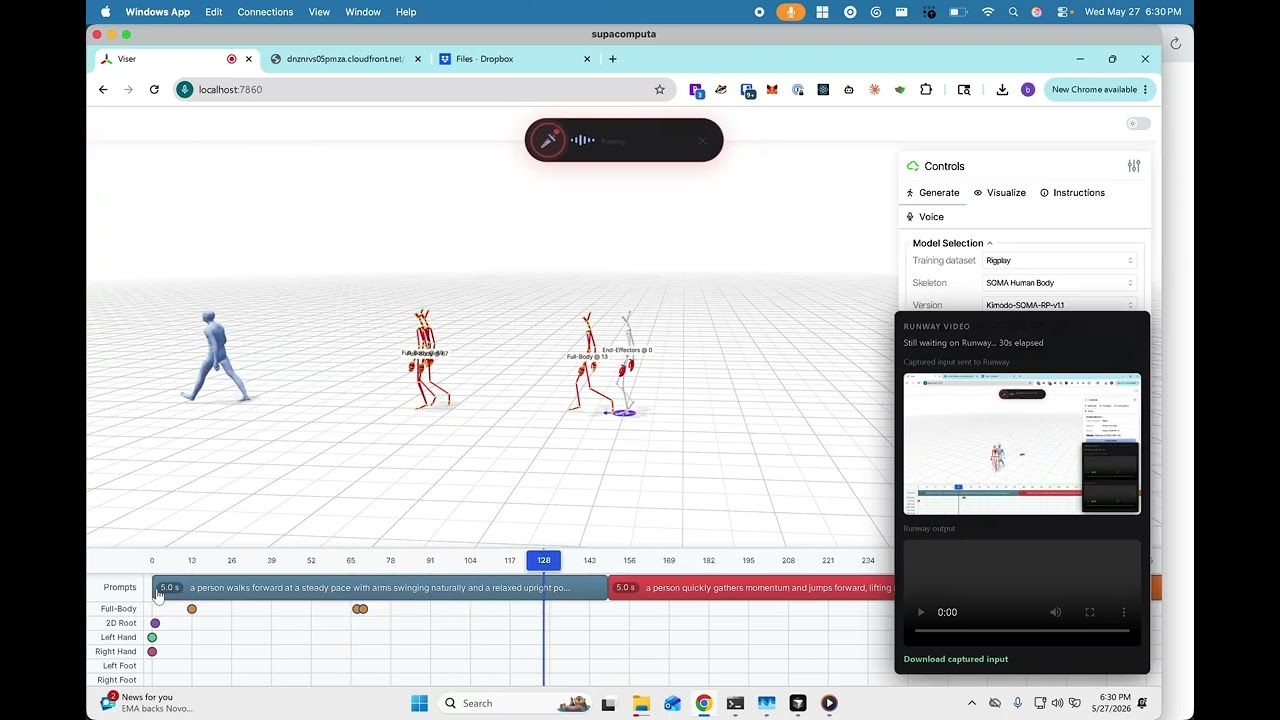Click the microphone button in recording overlay
Screen dimensions: 1280x720
548,140
